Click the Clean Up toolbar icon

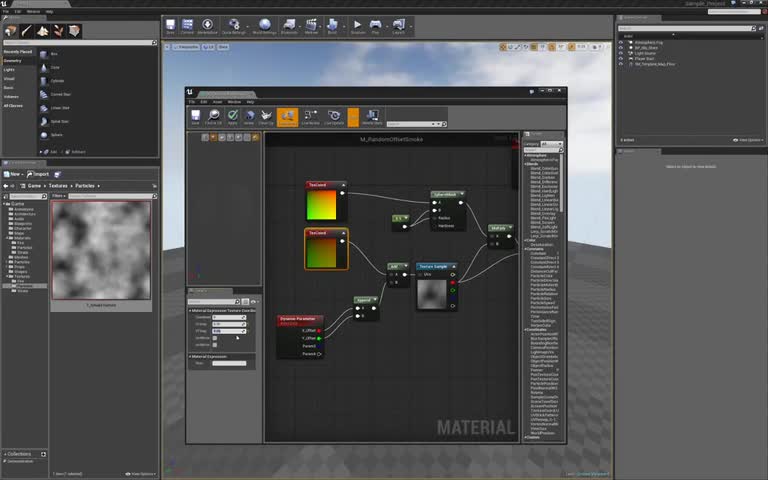tap(267, 117)
